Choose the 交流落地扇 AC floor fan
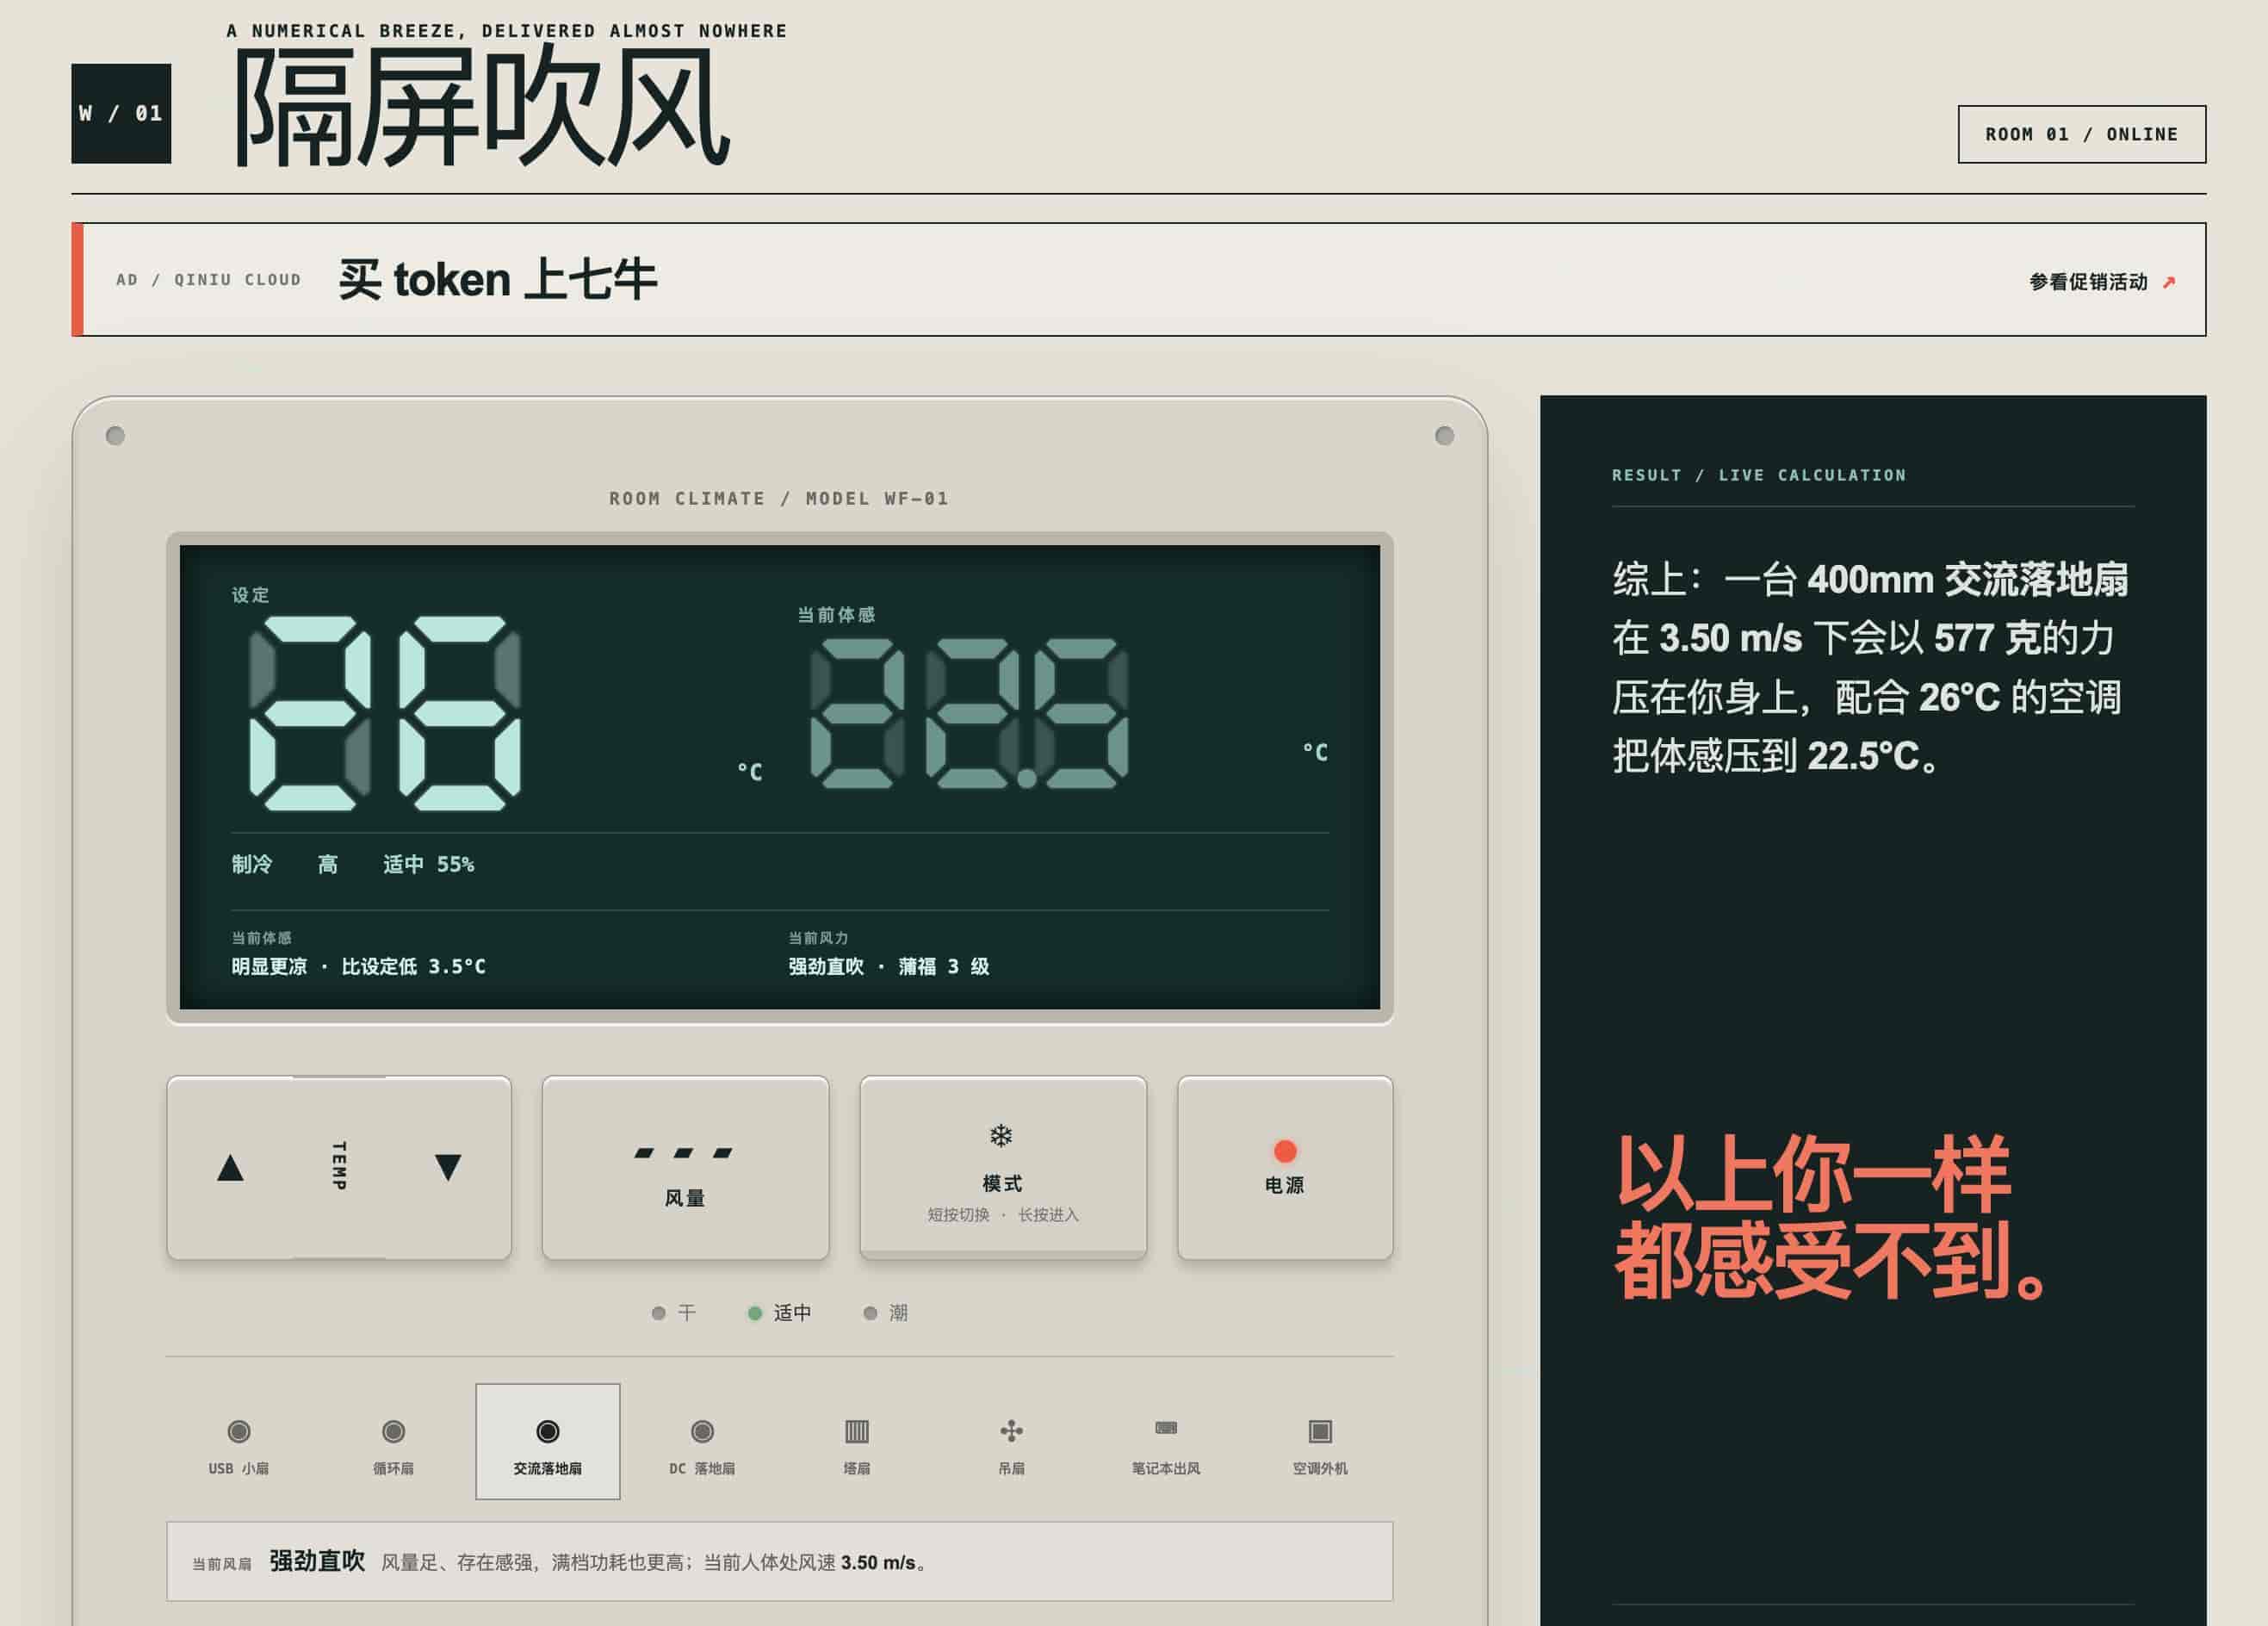The image size is (2268, 1626). tap(548, 1442)
